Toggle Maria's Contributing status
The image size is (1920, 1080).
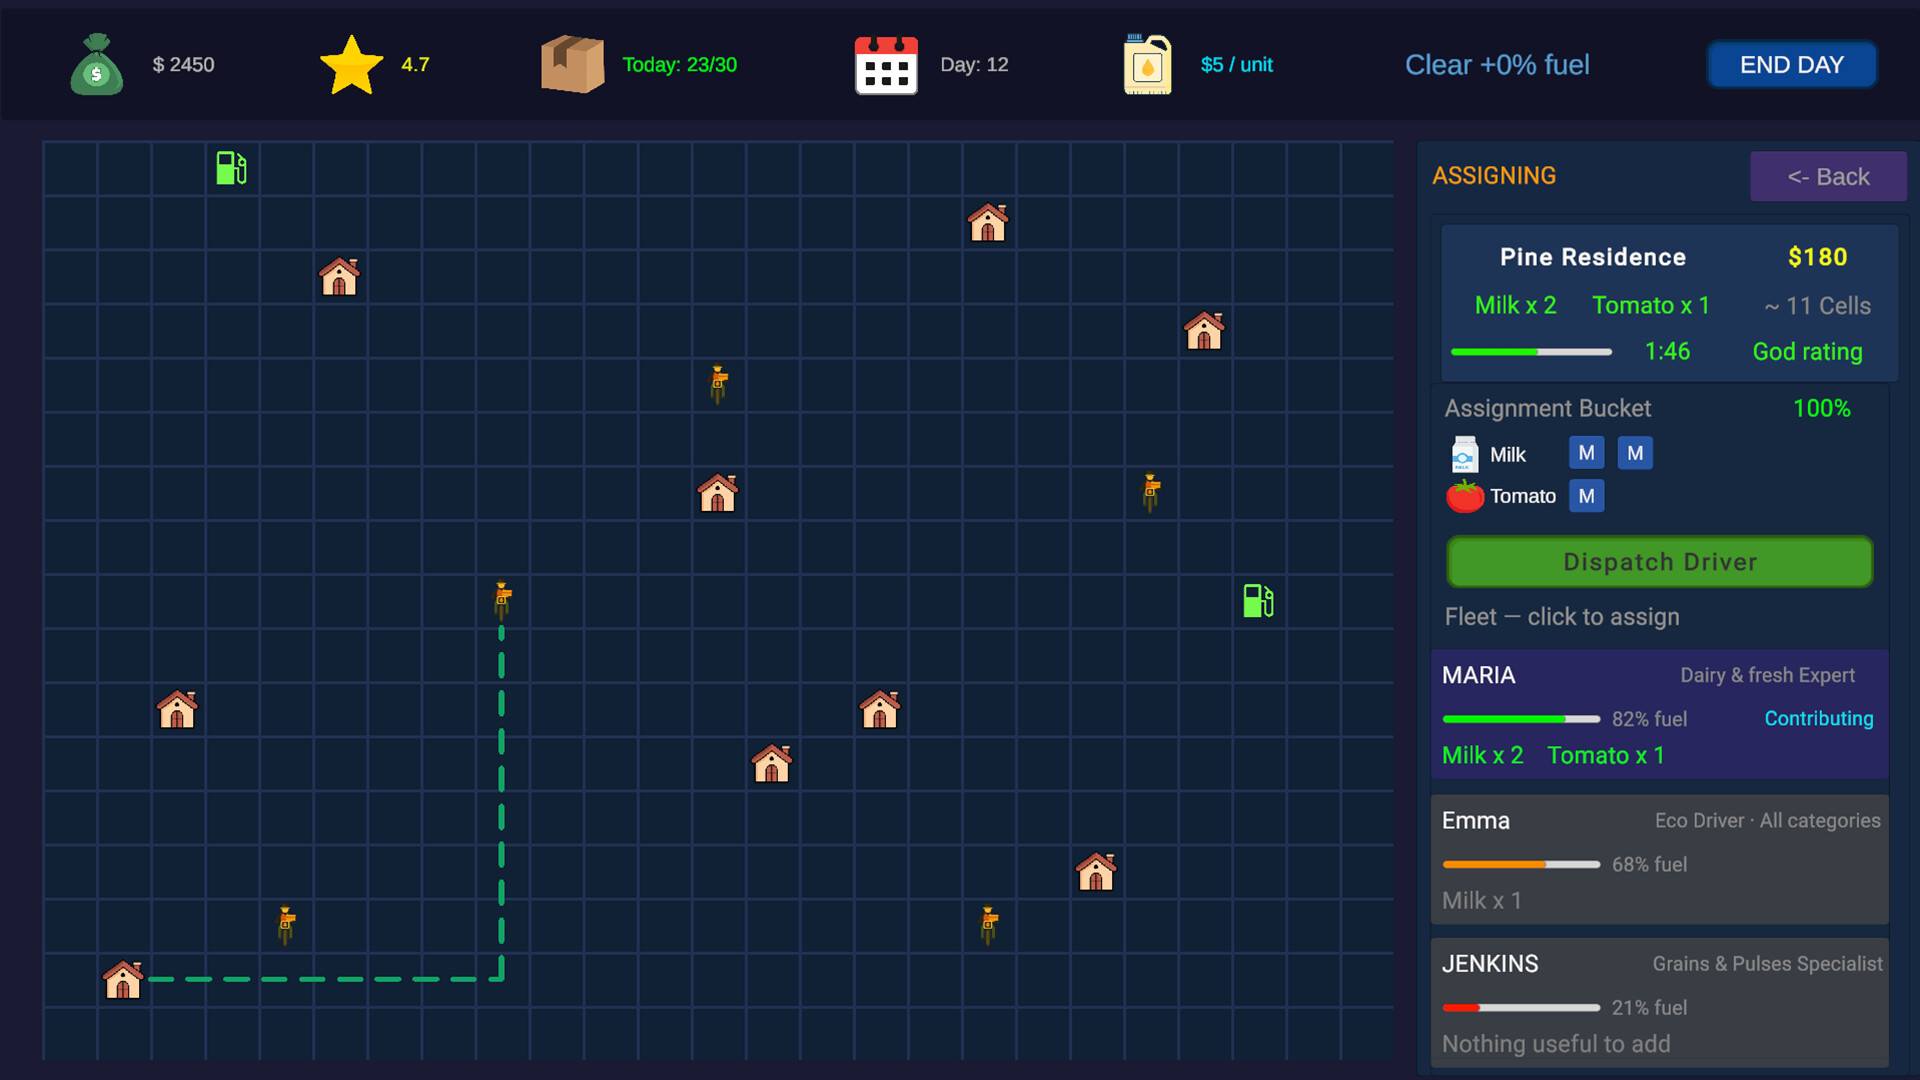[1818, 718]
